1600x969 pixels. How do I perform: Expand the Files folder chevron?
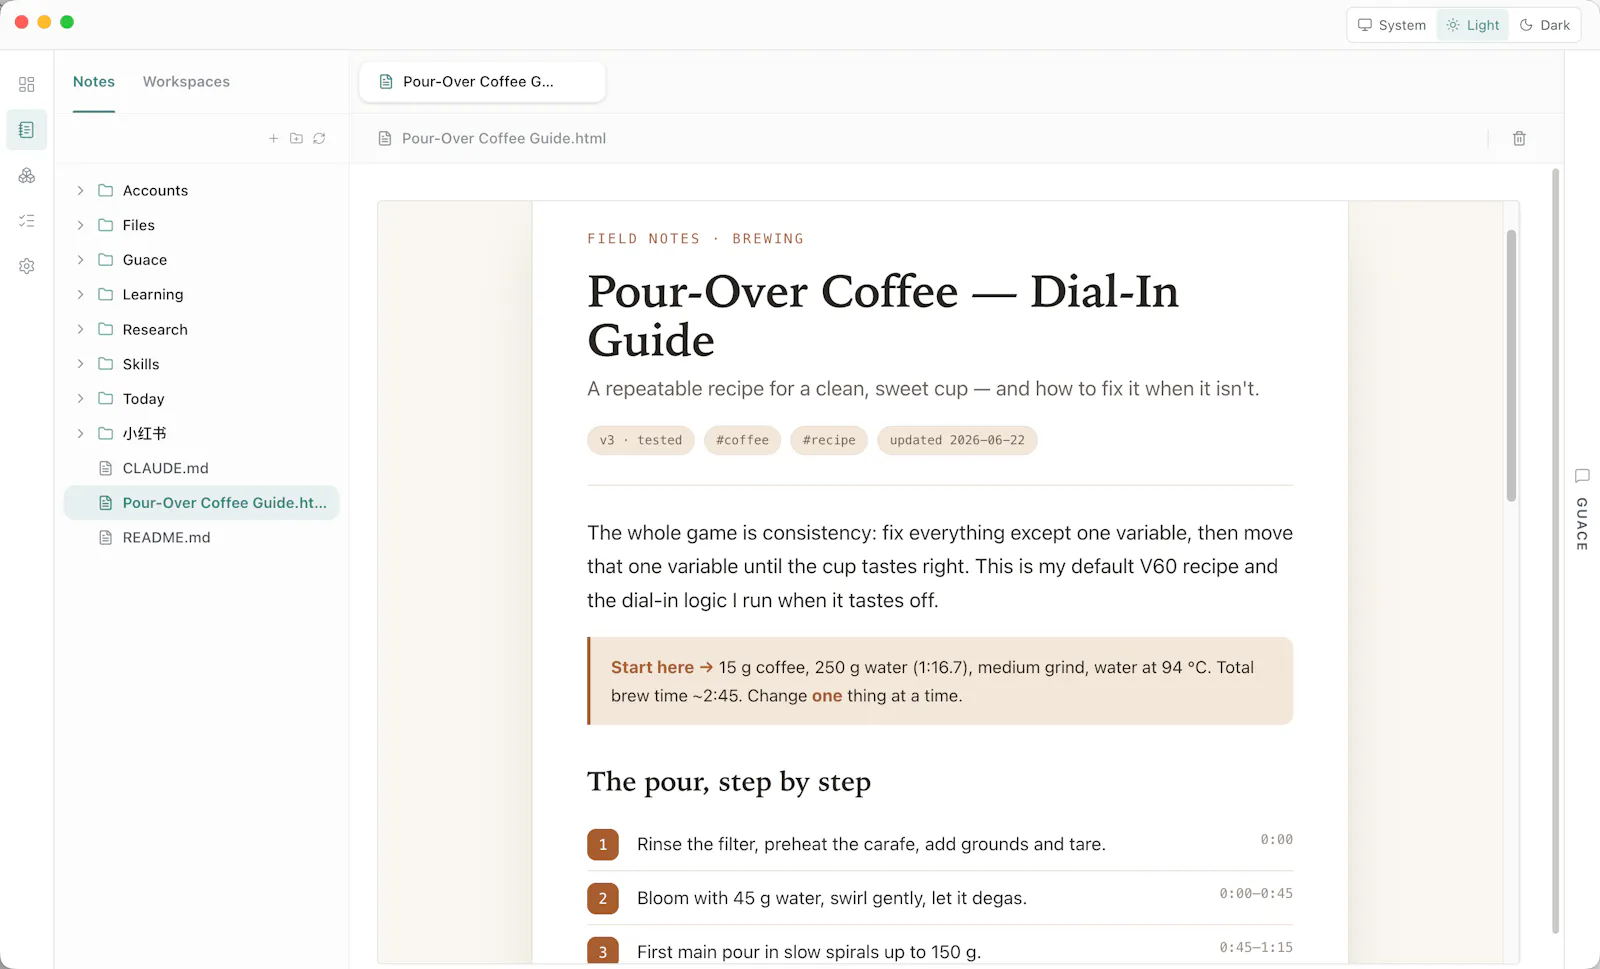click(80, 225)
